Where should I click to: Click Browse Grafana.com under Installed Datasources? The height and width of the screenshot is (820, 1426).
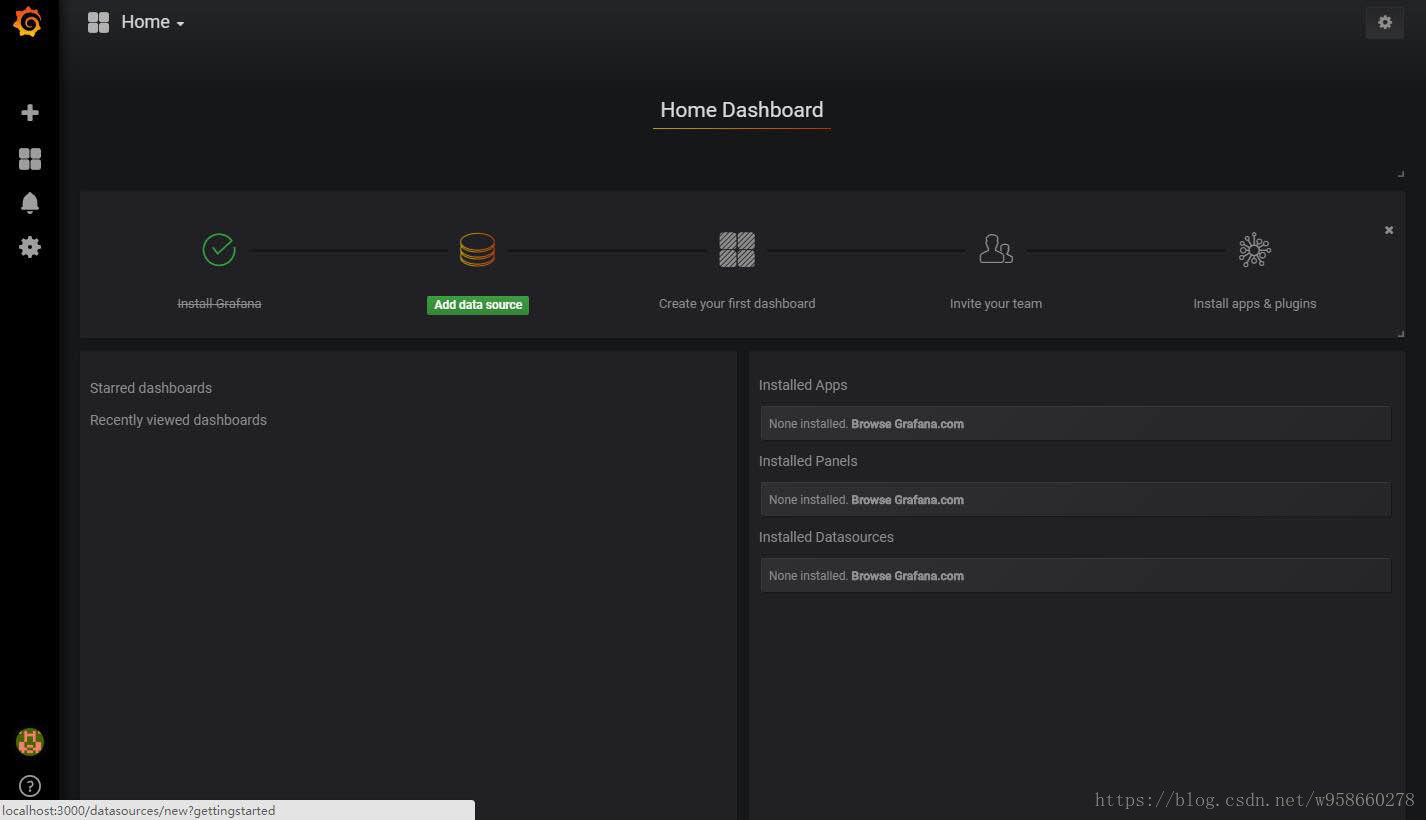coord(907,576)
